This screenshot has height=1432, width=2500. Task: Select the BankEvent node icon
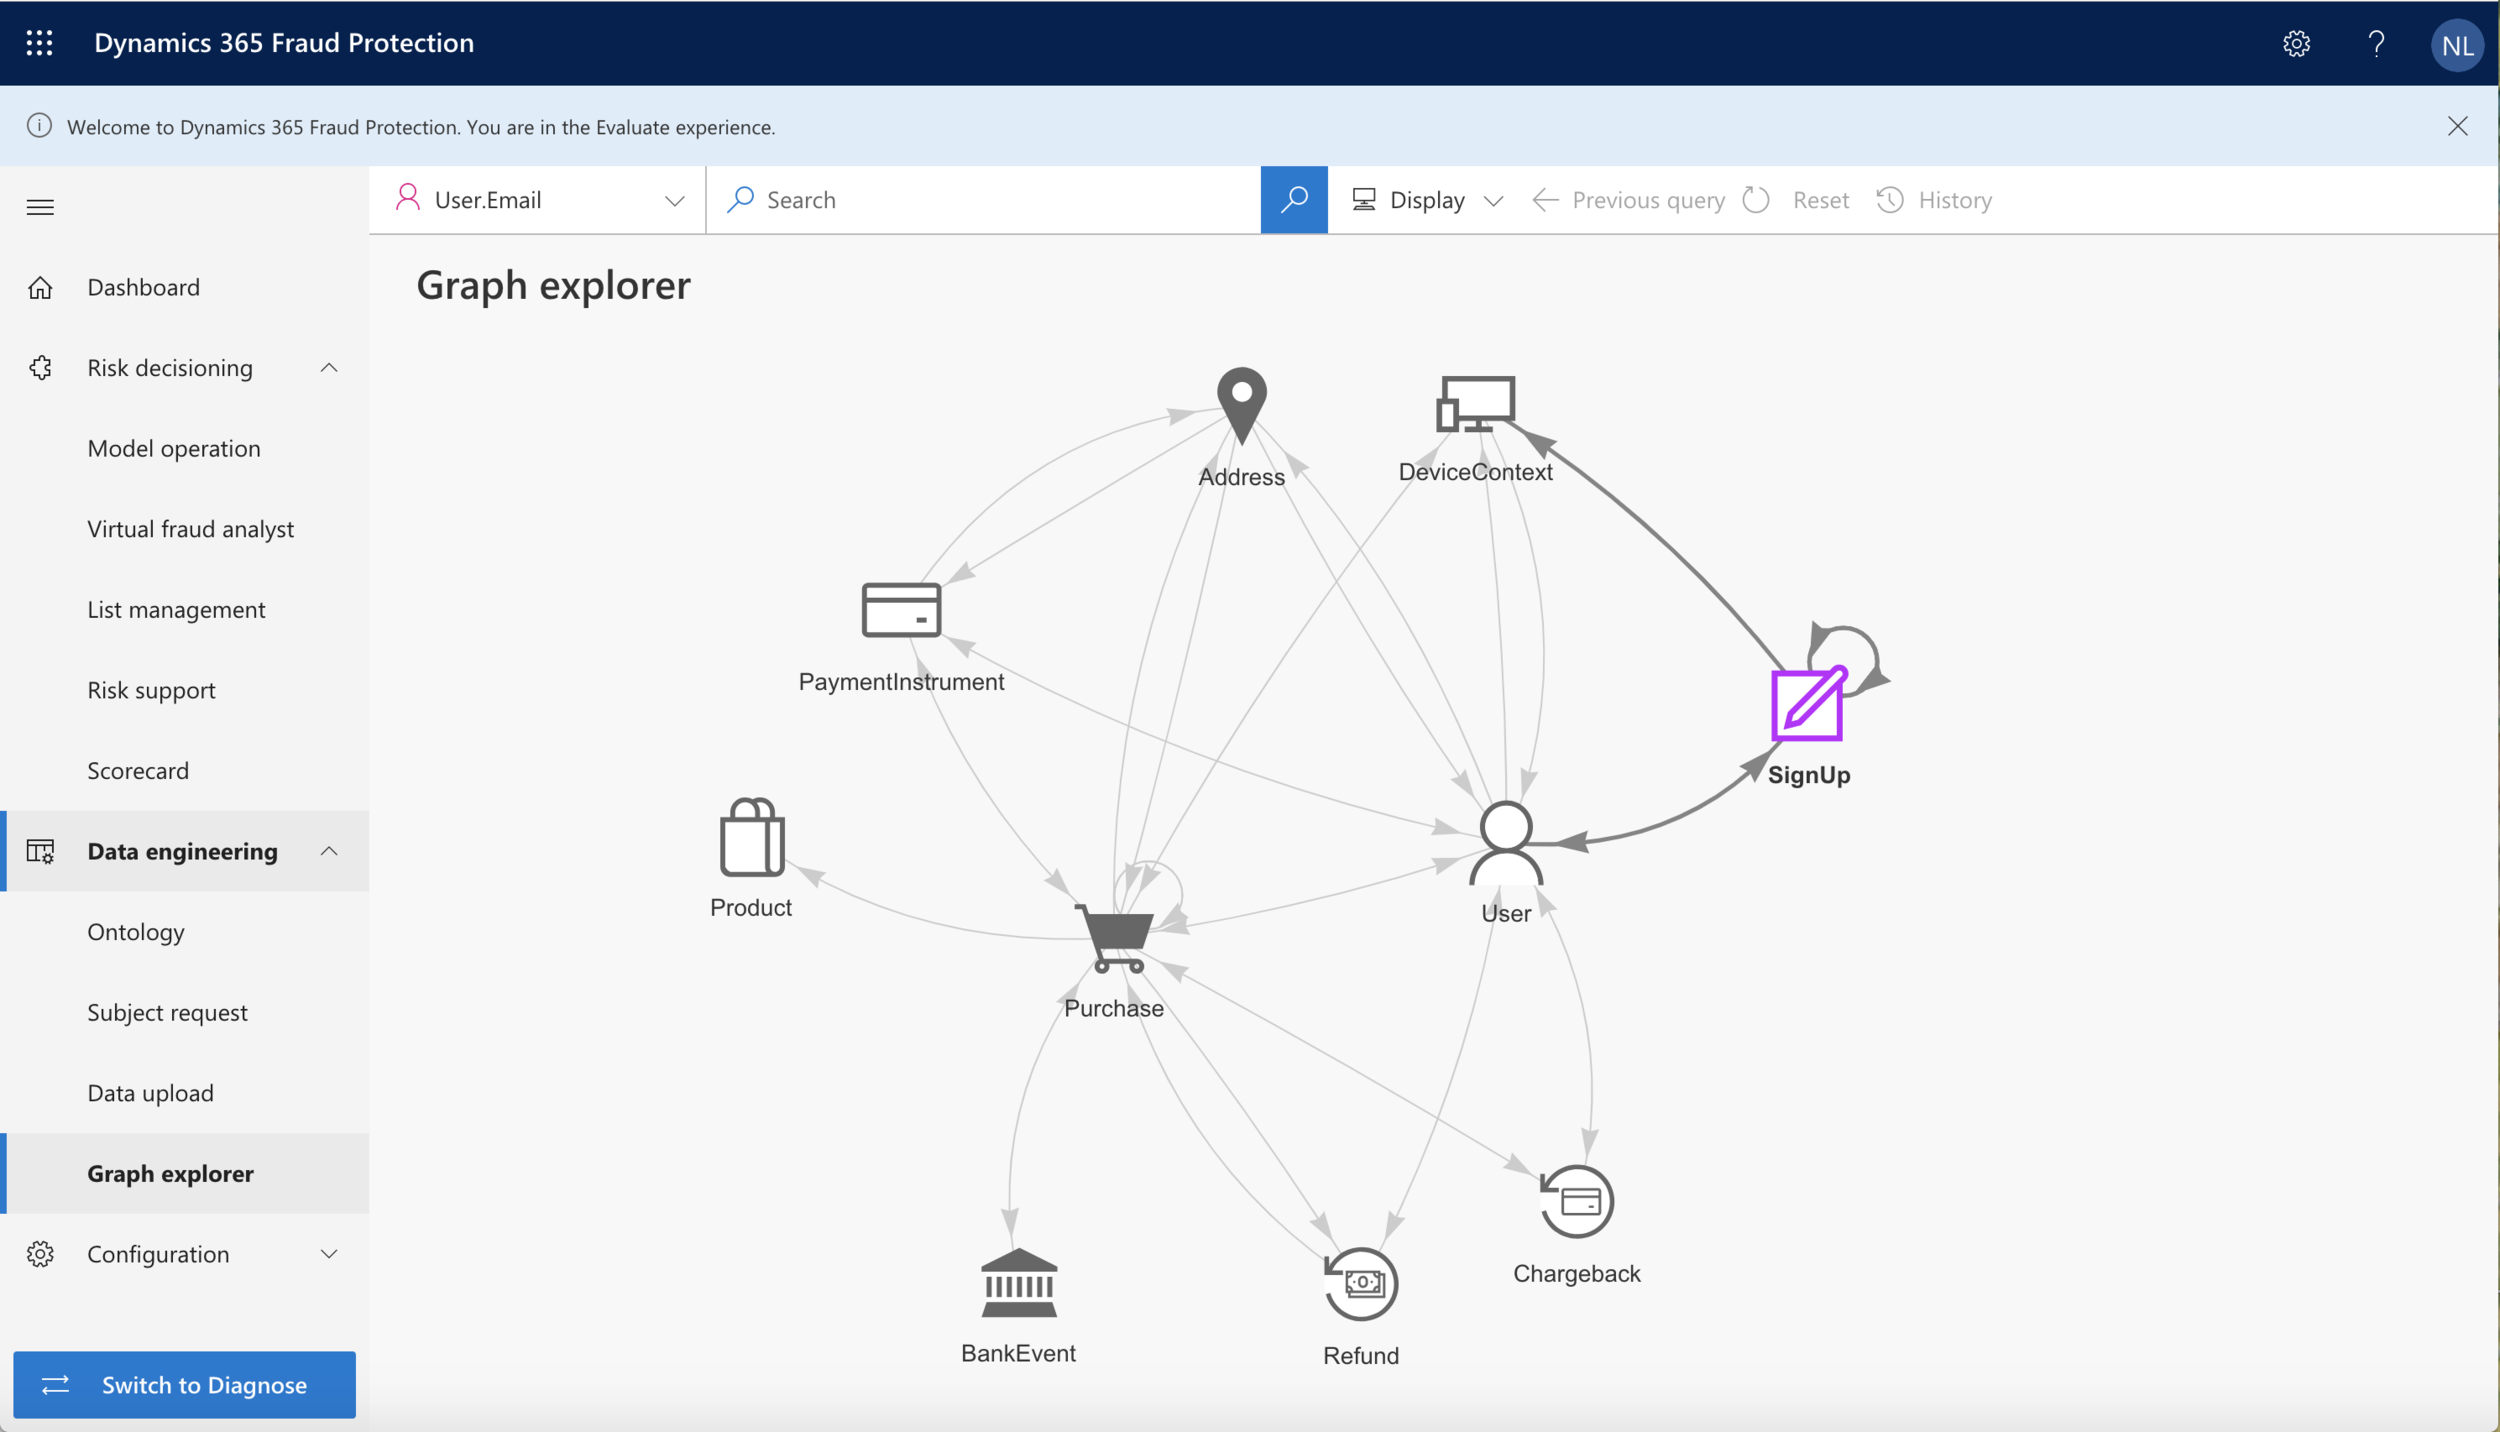1019,1283
